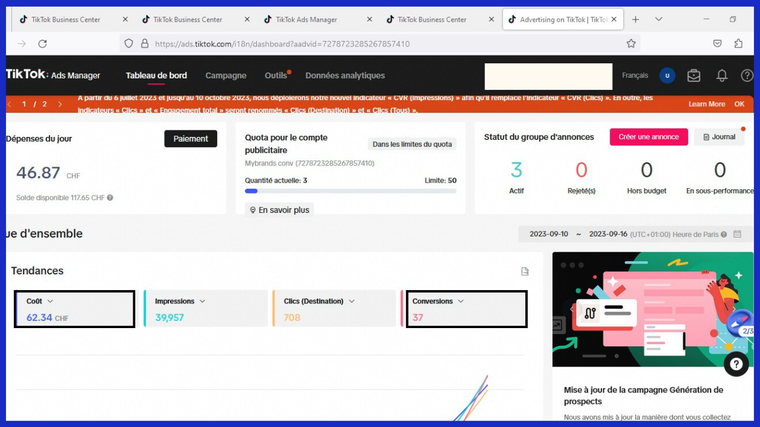
Task: Export Tendances data with the file icon
Action: (525, 271)
